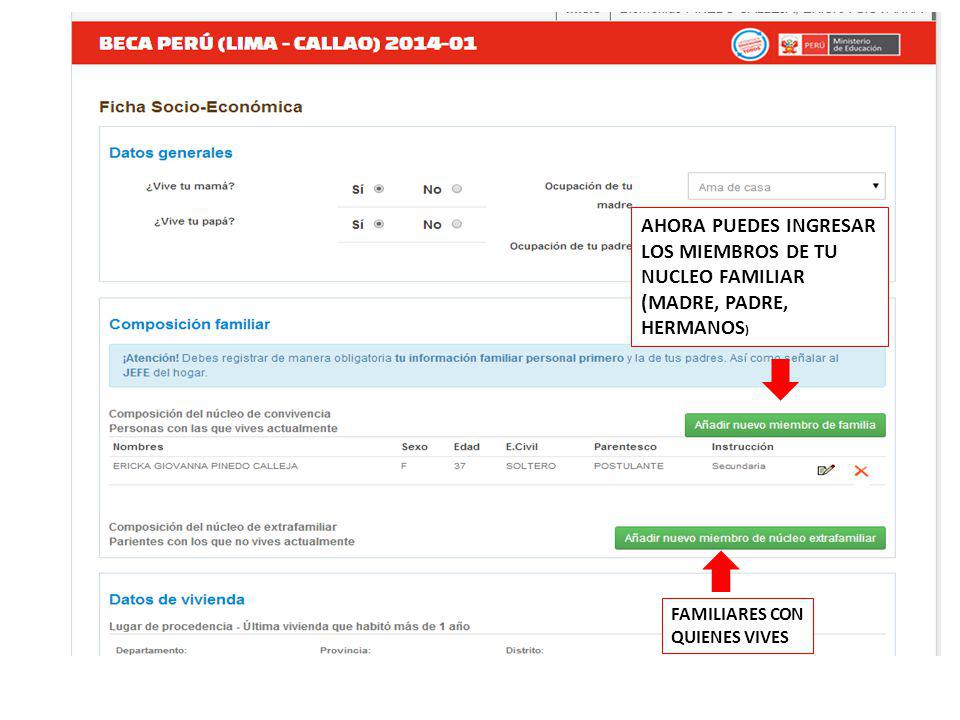Click the edit pencil icon for Ericka's row
960x720 pixels.
826,470
